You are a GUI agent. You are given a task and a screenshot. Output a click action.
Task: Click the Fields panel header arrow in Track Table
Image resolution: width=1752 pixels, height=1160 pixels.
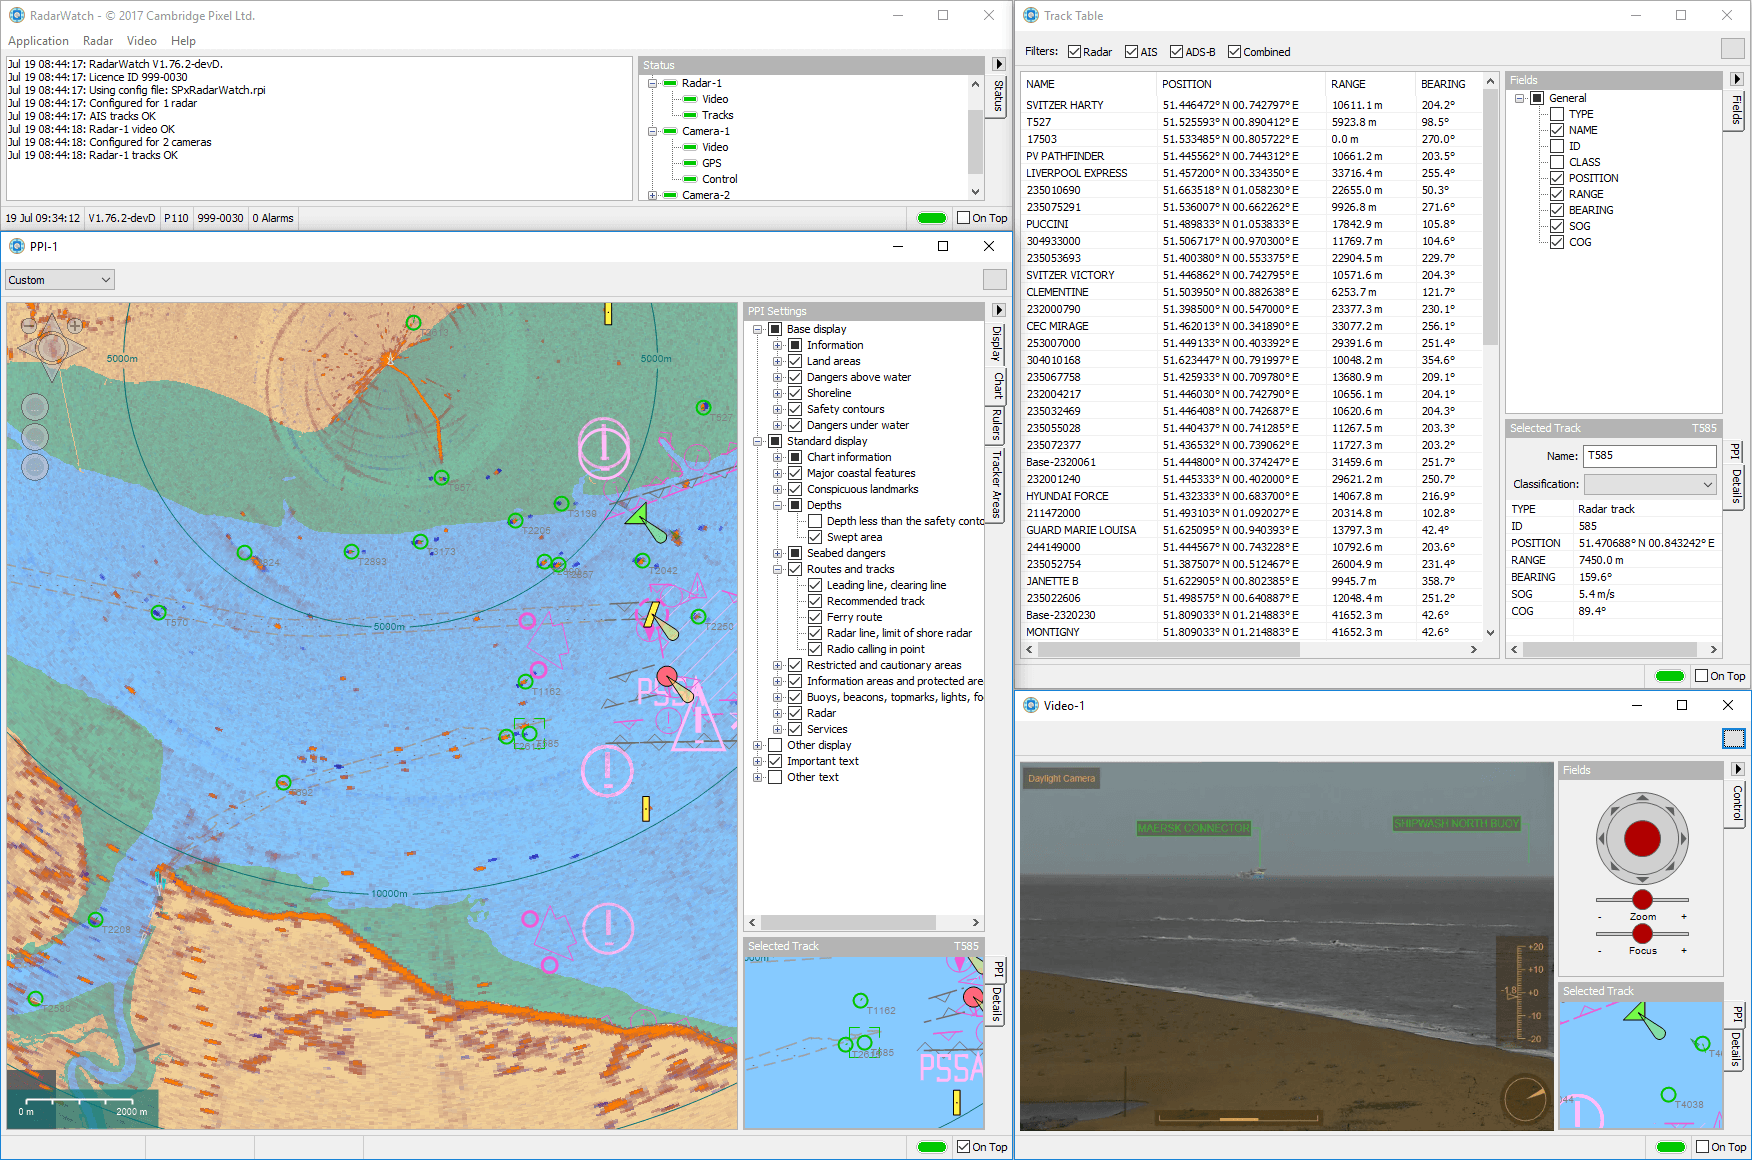[1736, 80]
